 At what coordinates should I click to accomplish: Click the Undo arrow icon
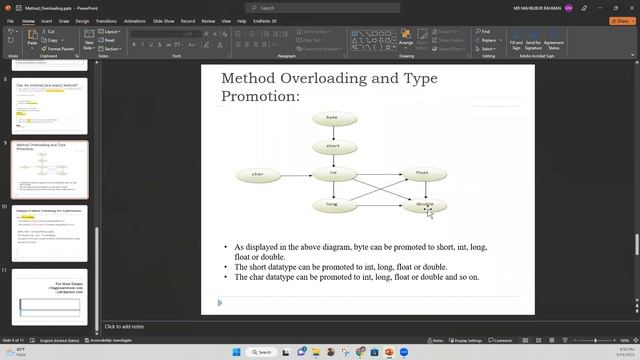(x=11, y=31)
